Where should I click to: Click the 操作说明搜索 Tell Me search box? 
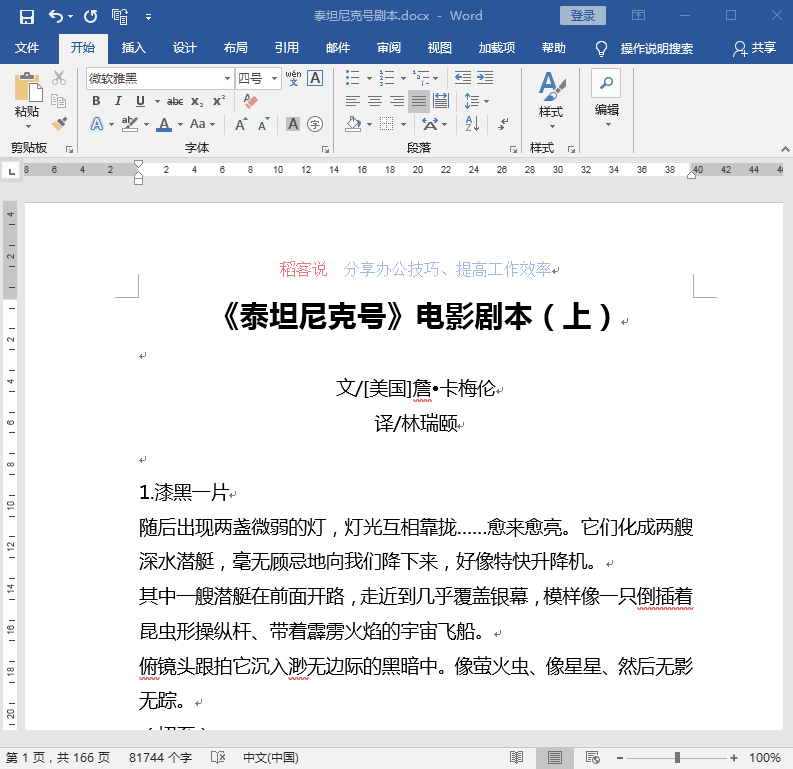pyautogui.click(x=656, y=49)
